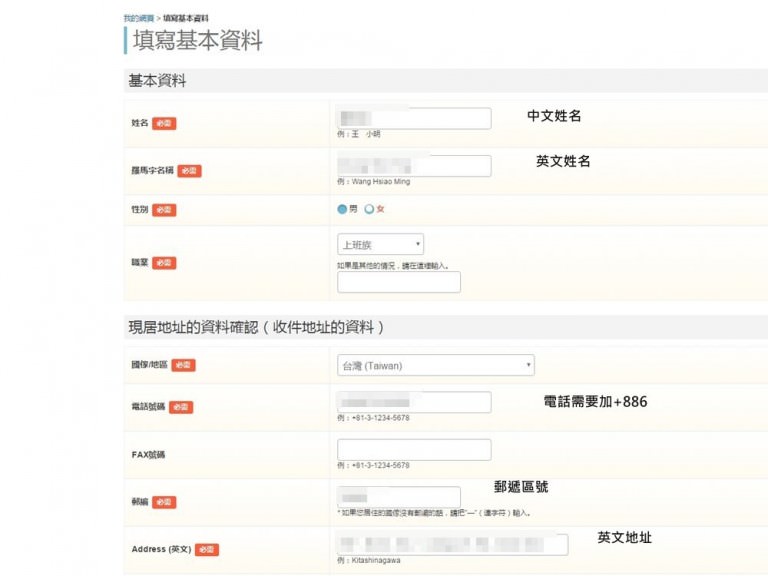Click the red required badge beside 電話號碼
This screenshot has height=576, width=768.
(x=181, y=407)
